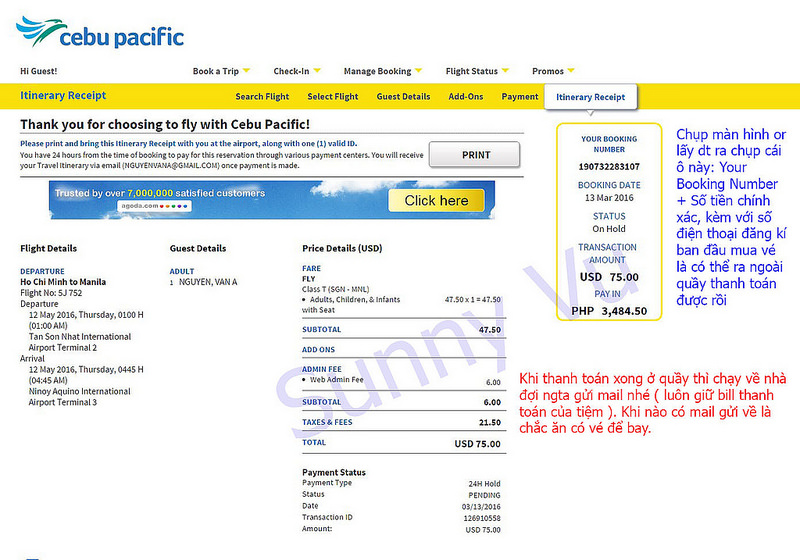The height and width of the screenshot is (560, 800).
Task: Expand the Check-In dropdown arrow
Action: pos(317,70)
